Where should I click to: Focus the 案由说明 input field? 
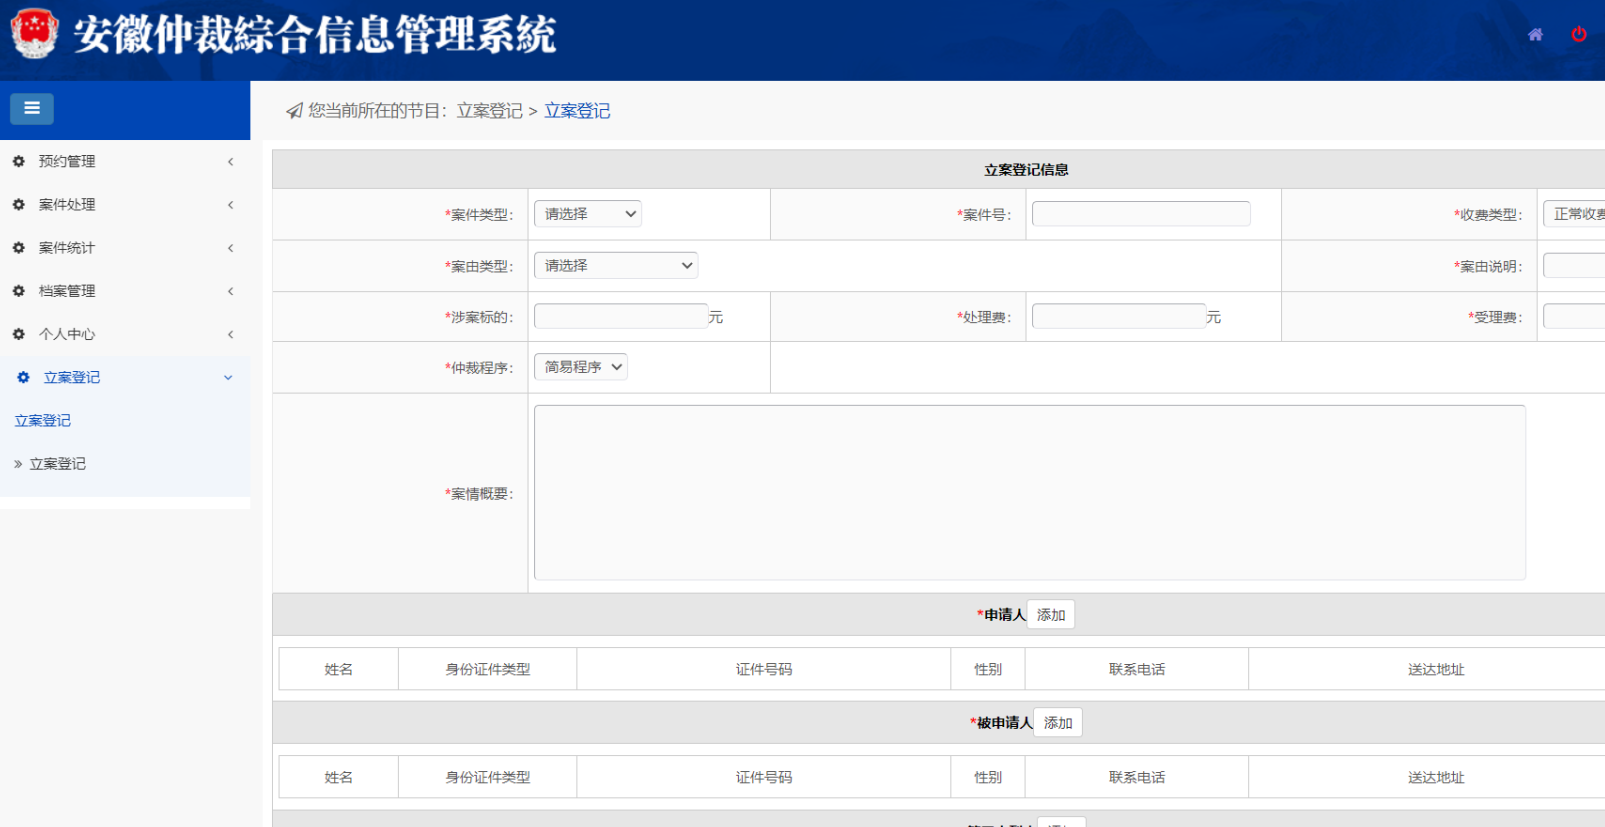[1574, 265]
